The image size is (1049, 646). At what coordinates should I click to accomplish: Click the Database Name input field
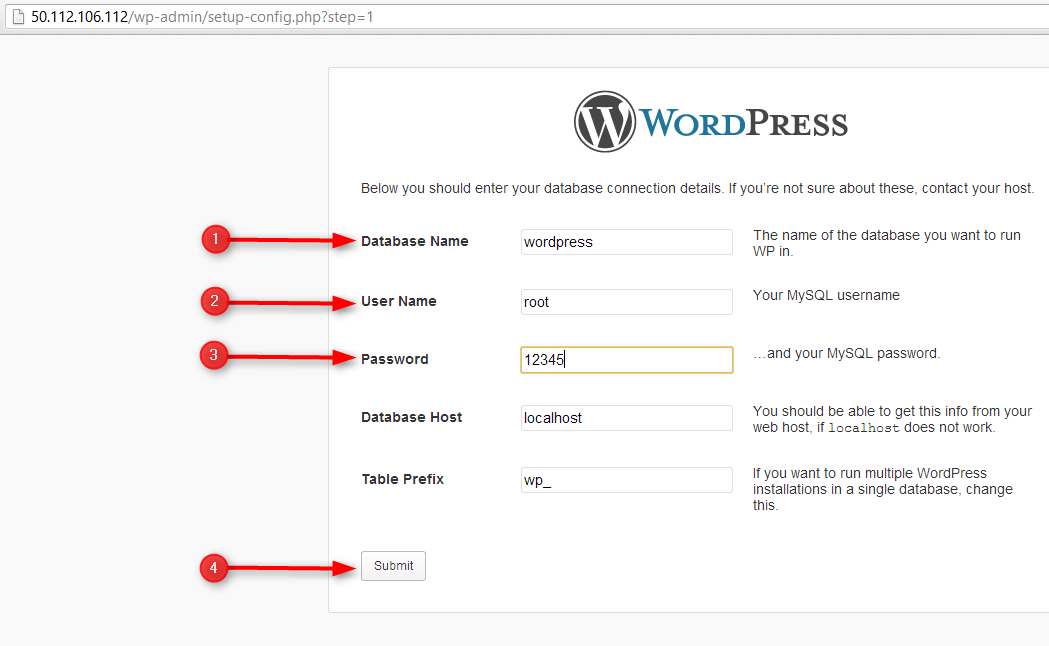point(627,242)
